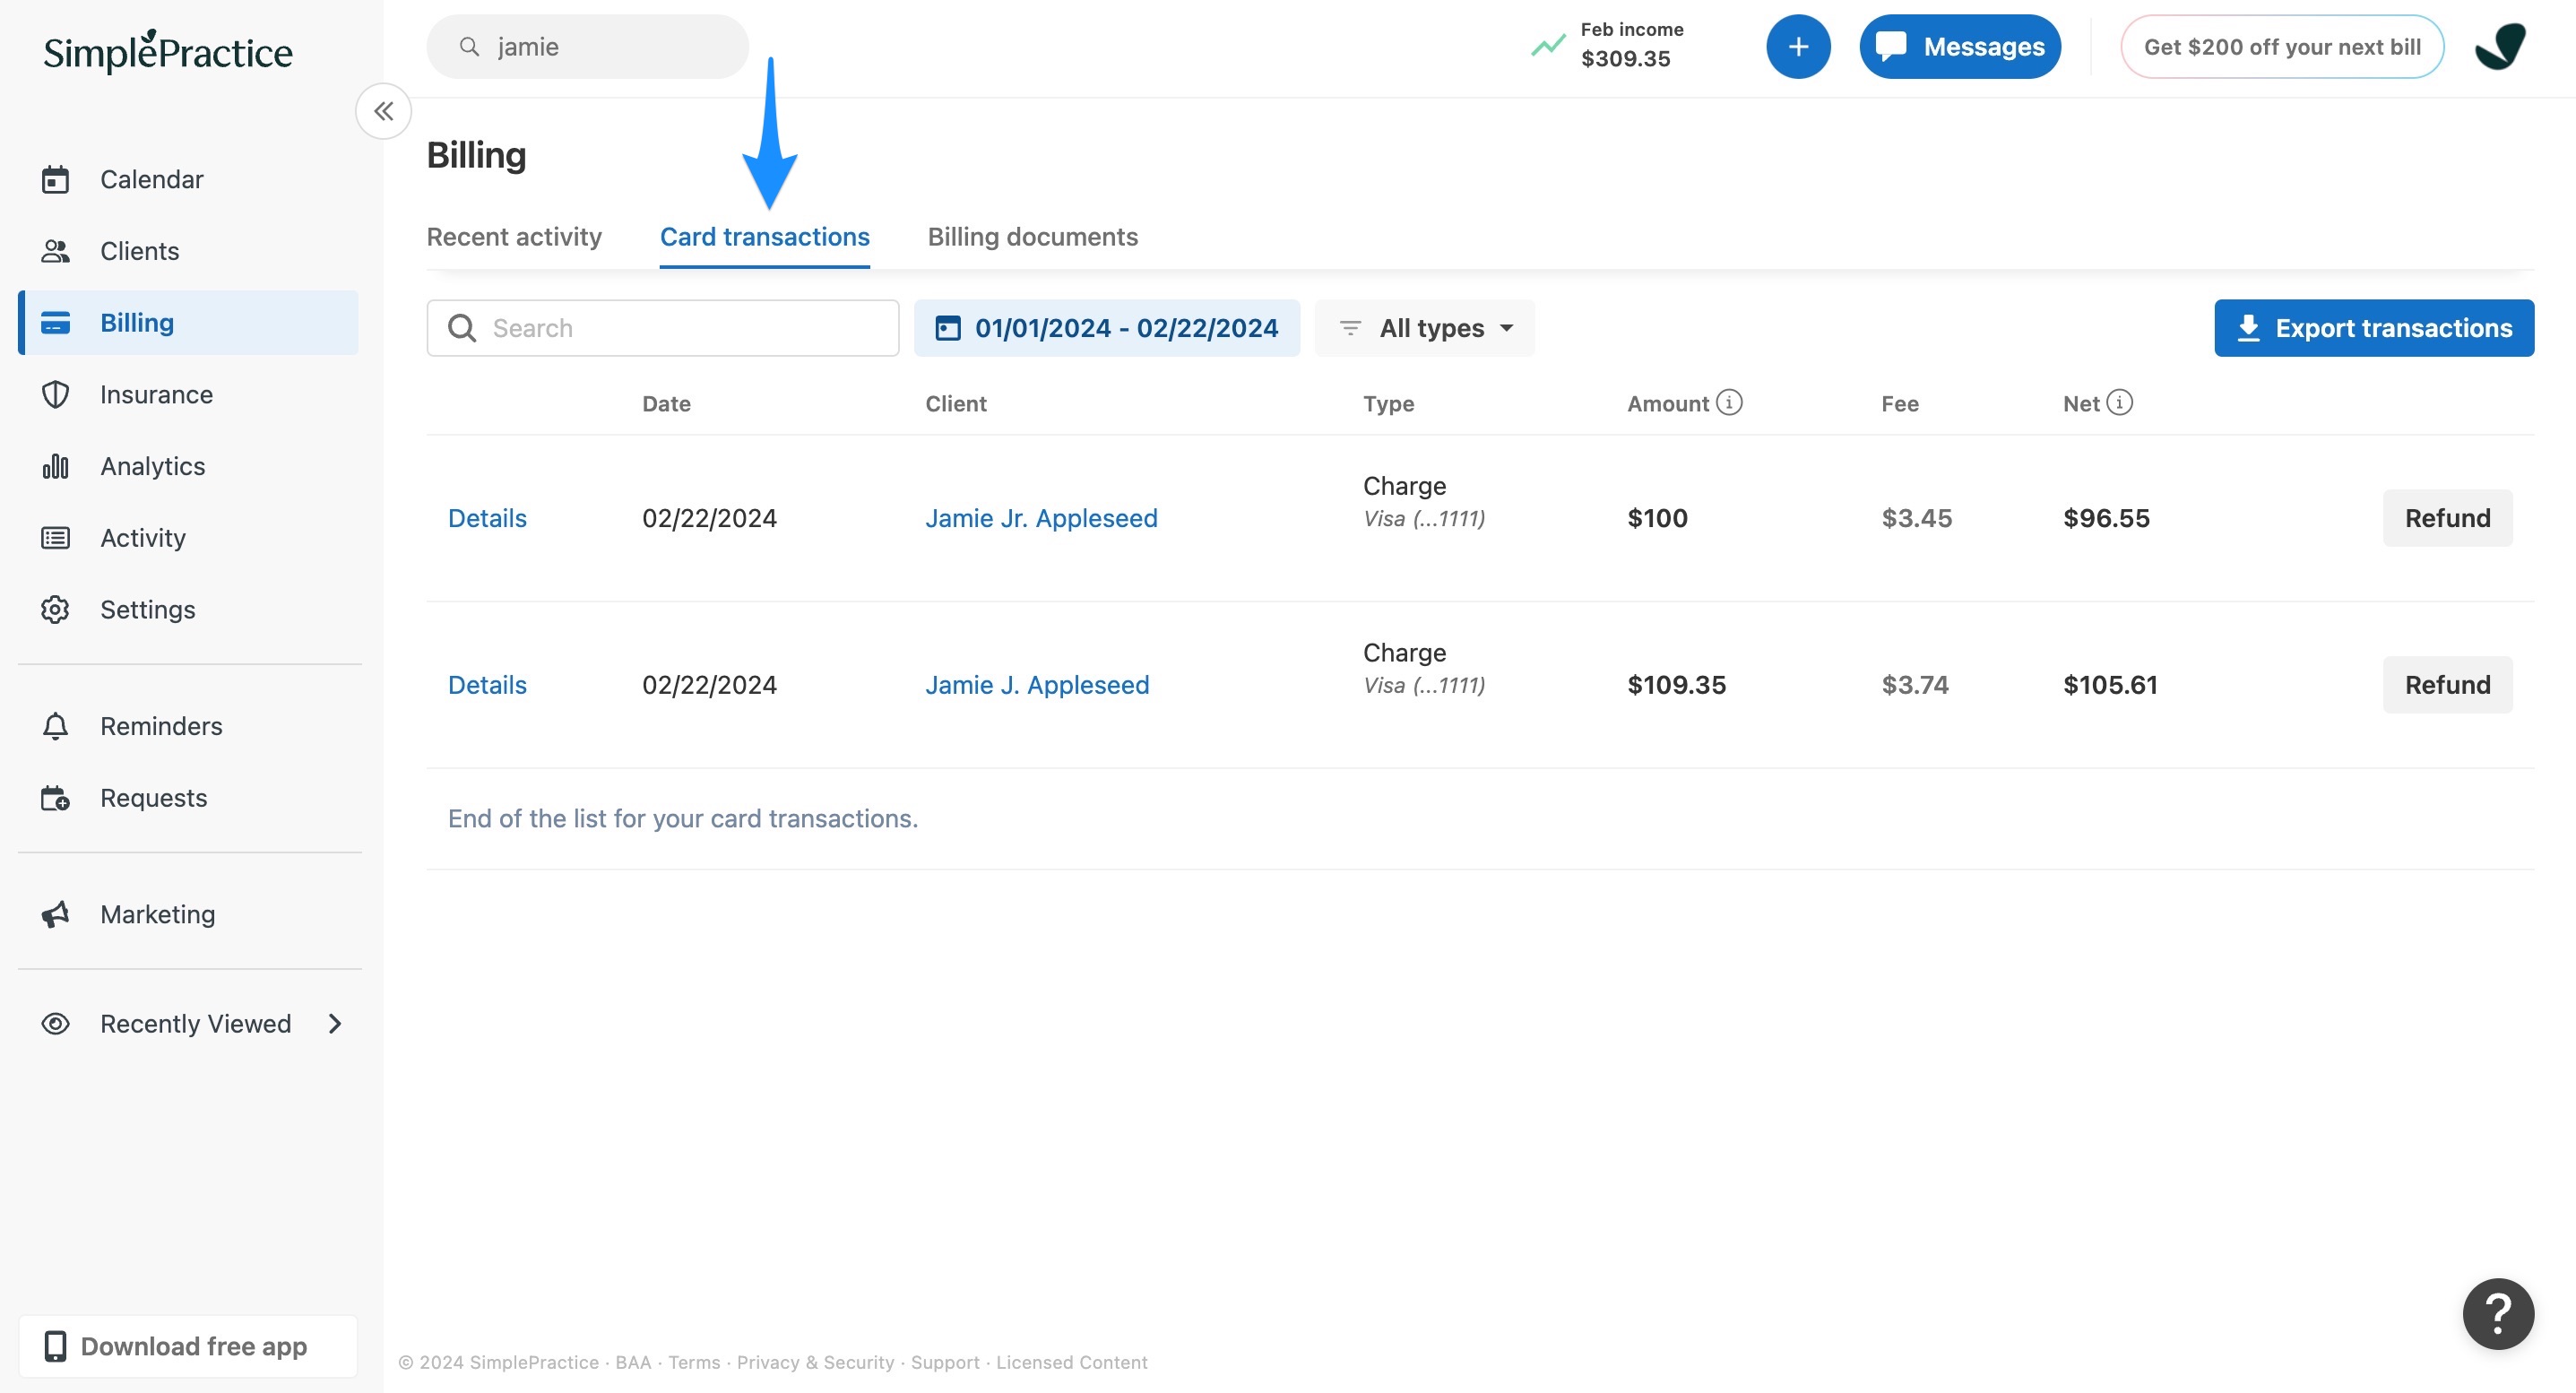2576x1393 pixels.
Task: Open Messages button
Action: click(x=1959, y=47)
